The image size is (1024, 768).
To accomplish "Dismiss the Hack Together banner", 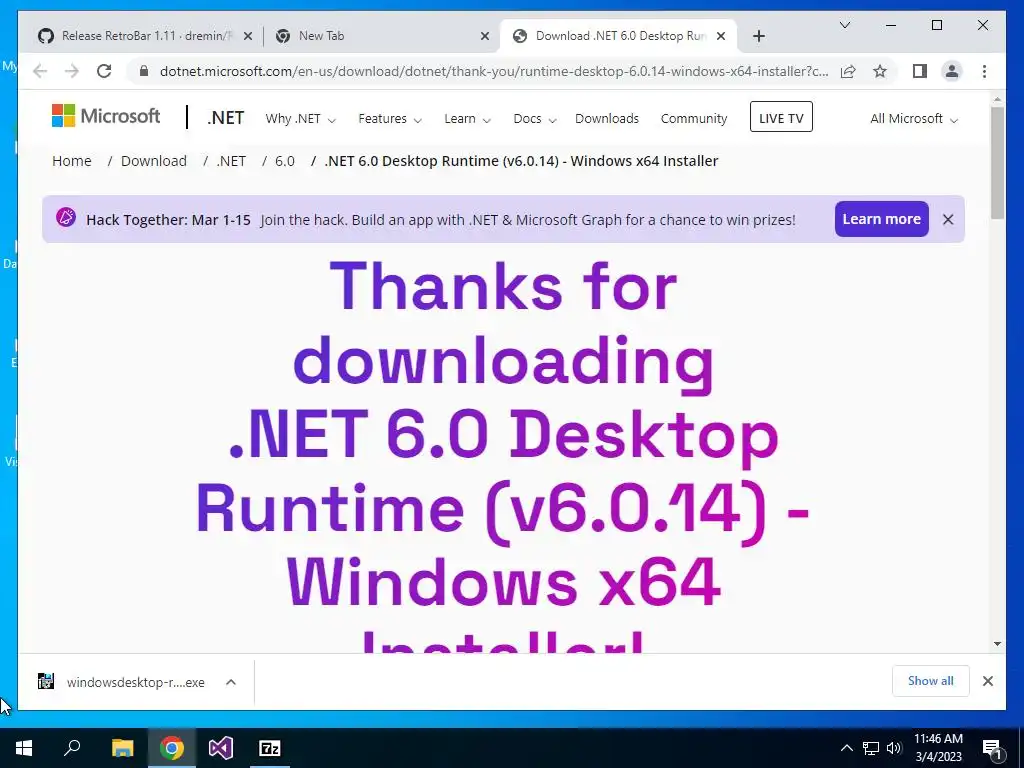I will (948, 219).
